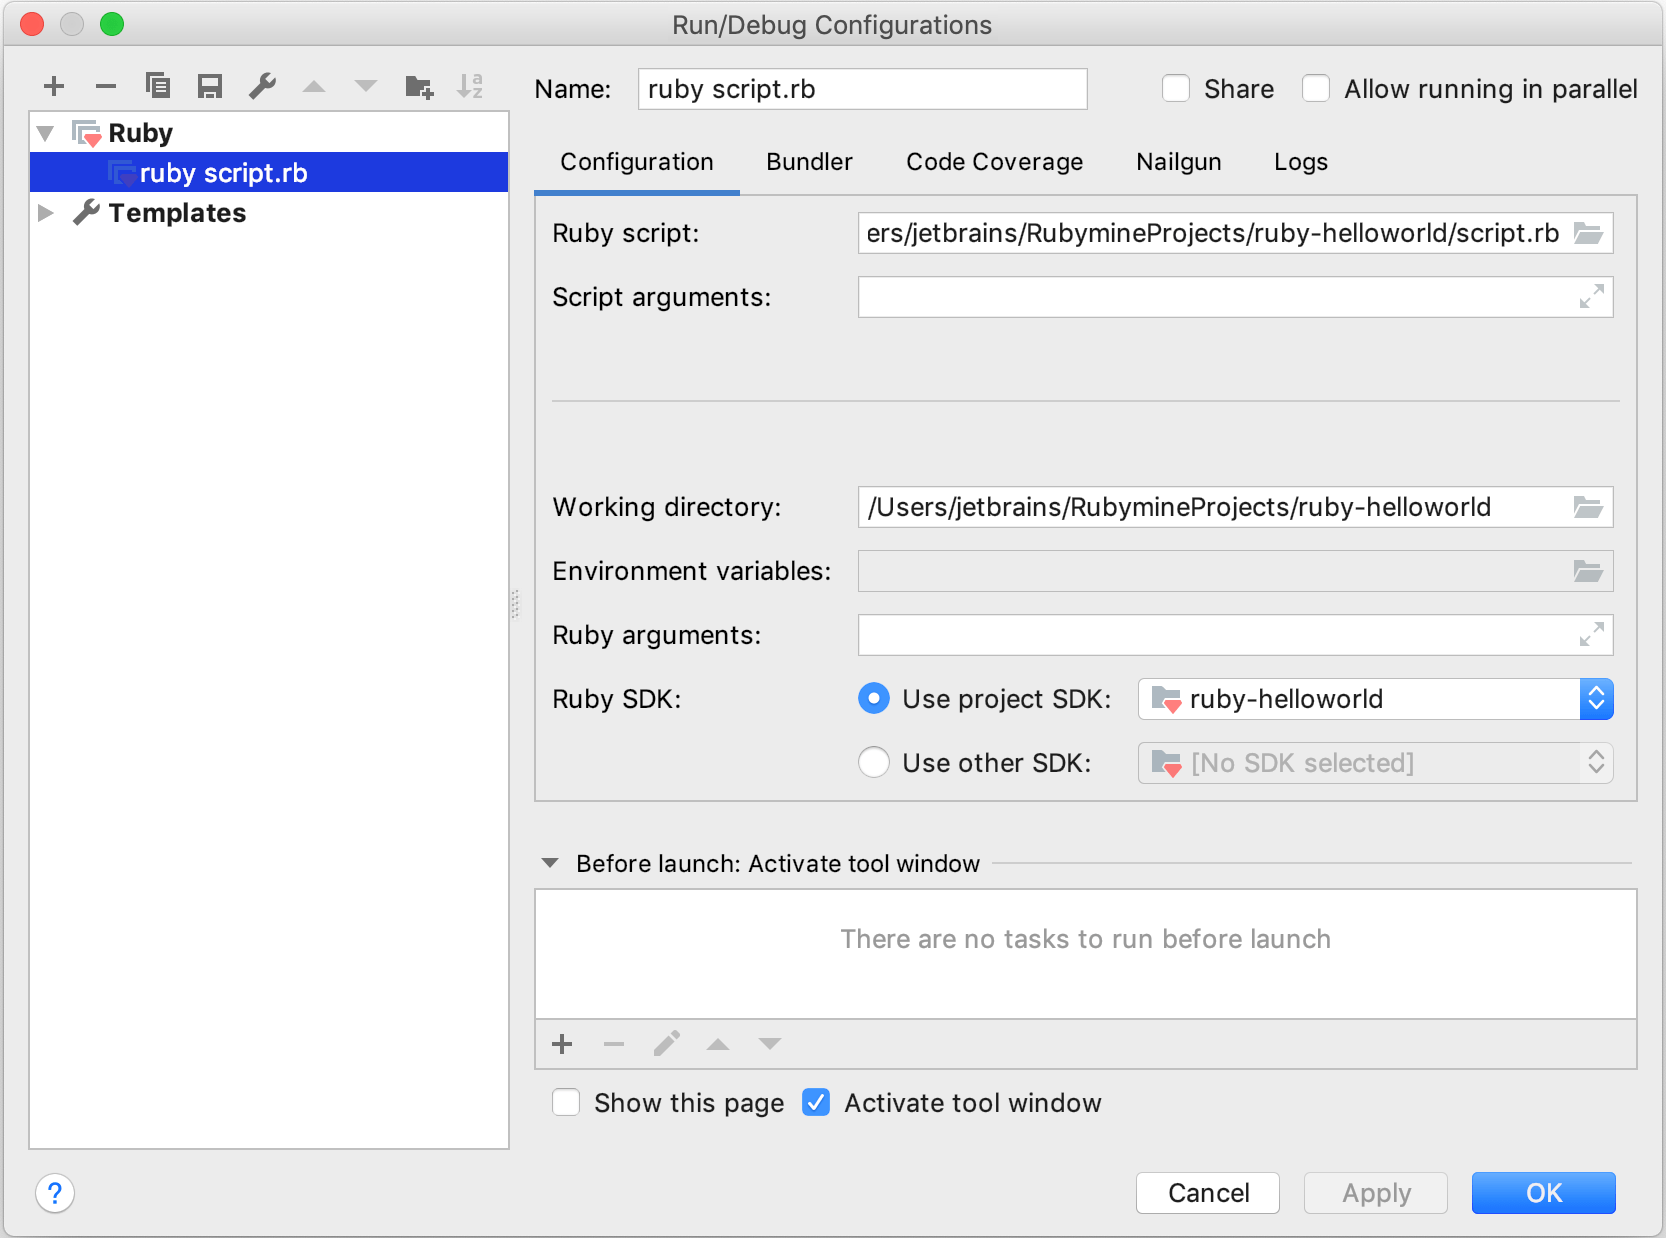Image resolution: width=1666 pixels, height=1238 pixels.
Task: Switch to the Bundler tab
Action: 809,161
